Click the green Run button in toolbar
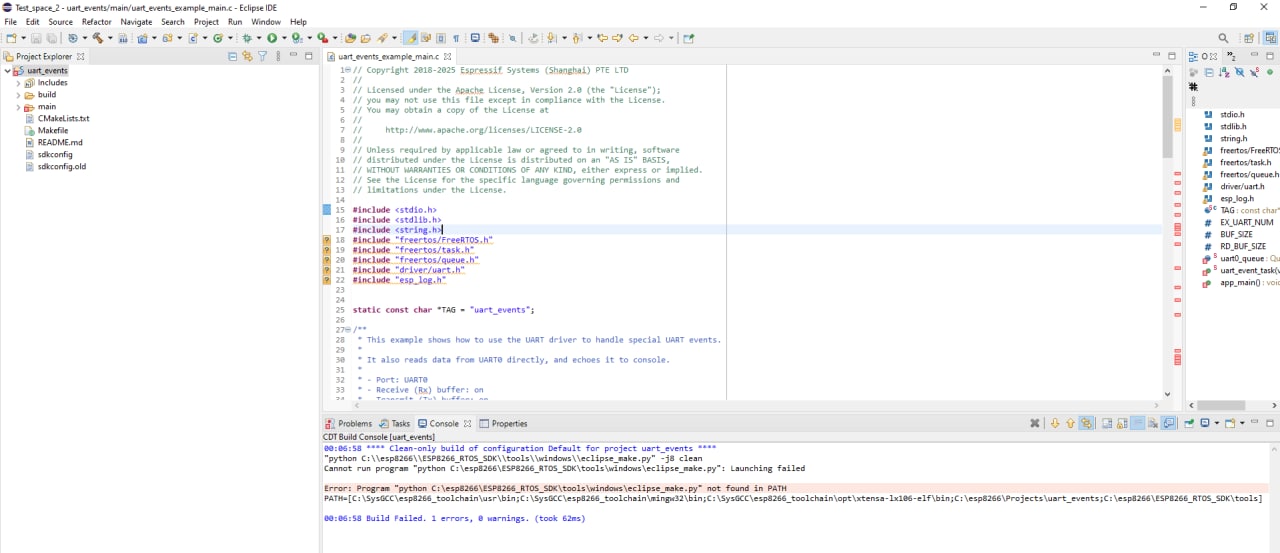The width and height of the screenshot is (1280, 553). pyautogui.click(x=271, y=38)
